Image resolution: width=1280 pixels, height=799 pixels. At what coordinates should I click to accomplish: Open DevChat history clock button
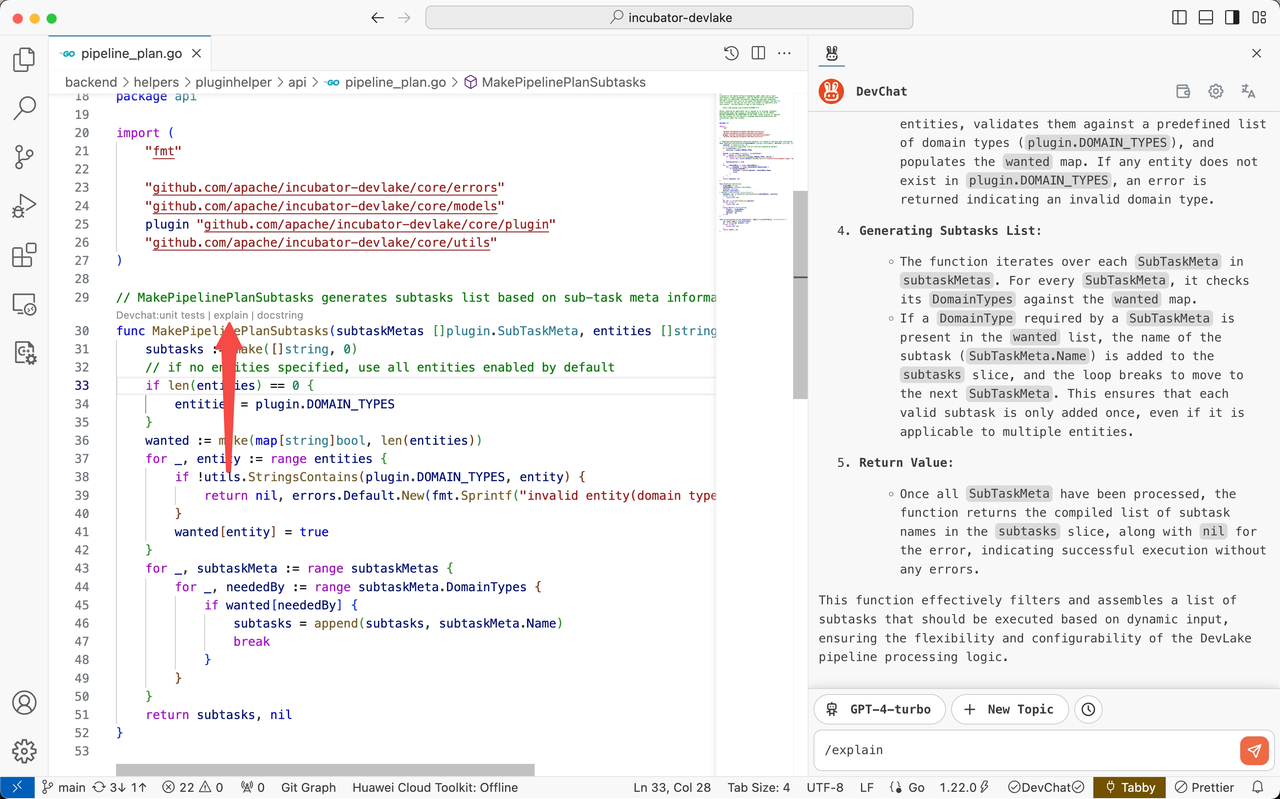tap(1088, 709)
